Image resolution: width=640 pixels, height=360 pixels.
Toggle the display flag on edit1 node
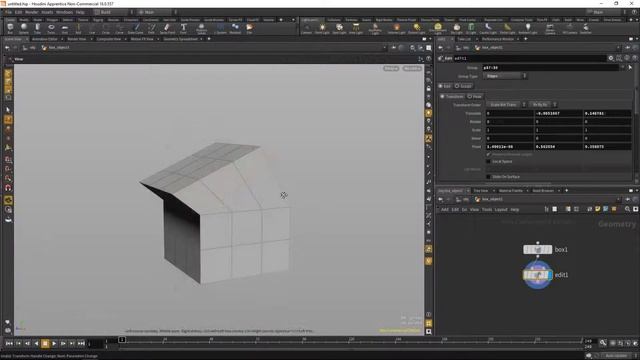[550, 275]
